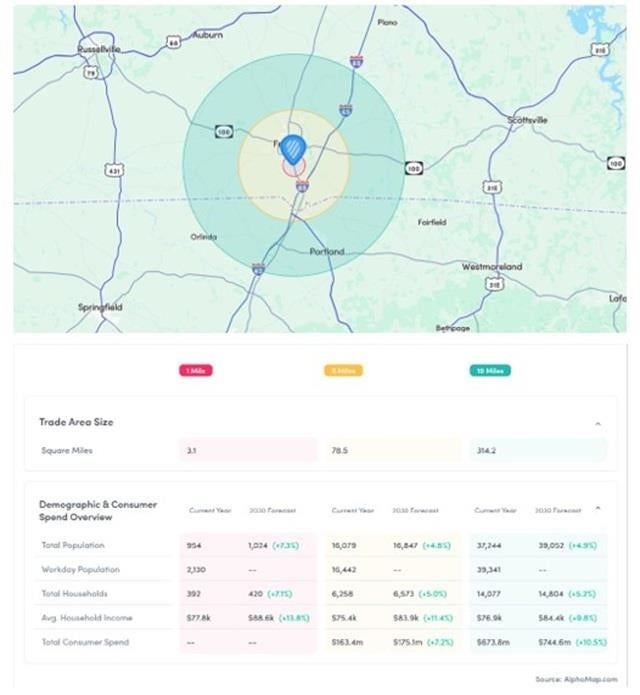Click the blue location pin marker
The height and width of the screenshot is (695, 640).
293,150
